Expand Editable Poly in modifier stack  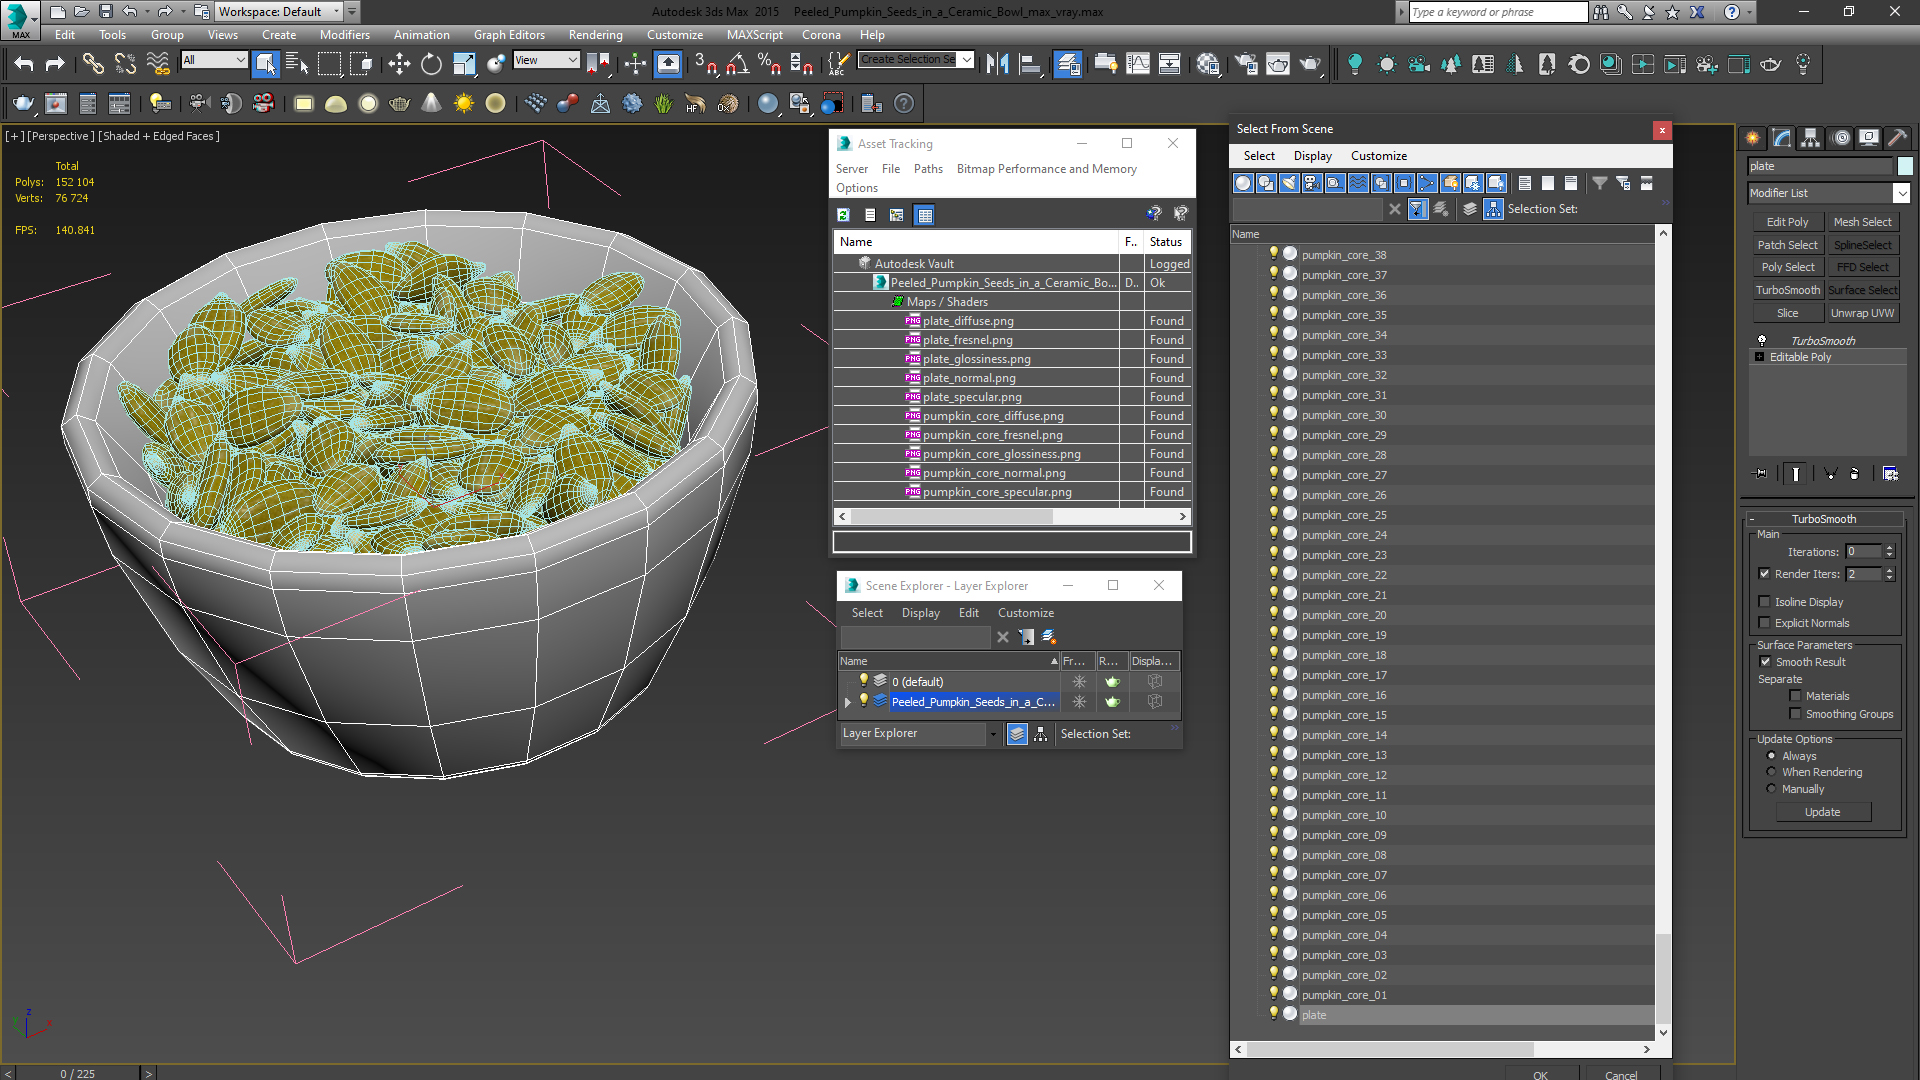pyautogui.click(x=1760, y=357)
